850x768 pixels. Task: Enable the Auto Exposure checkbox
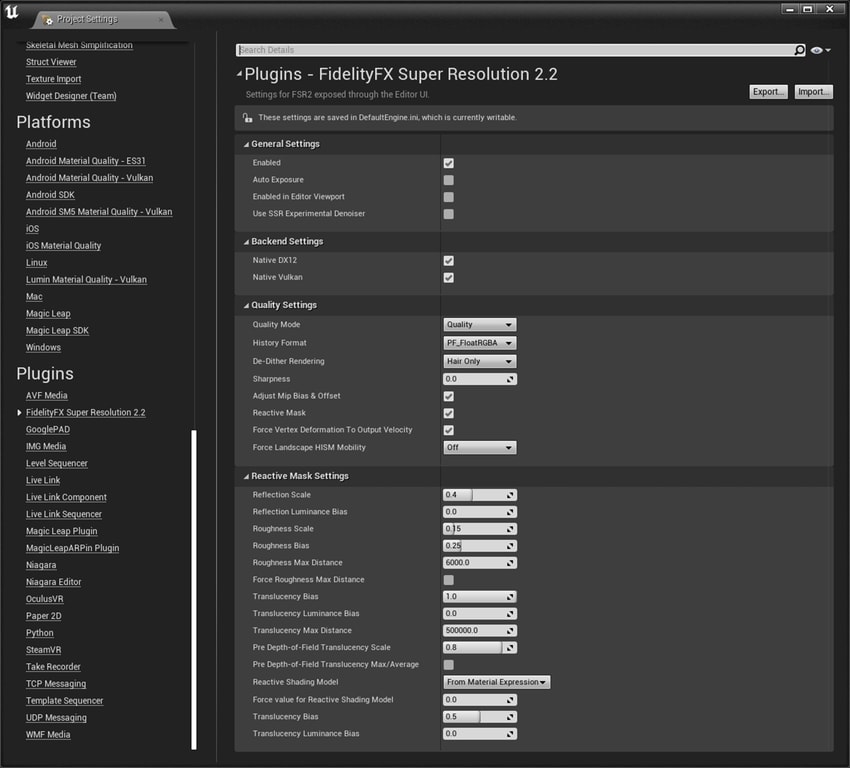pos(449,180)
